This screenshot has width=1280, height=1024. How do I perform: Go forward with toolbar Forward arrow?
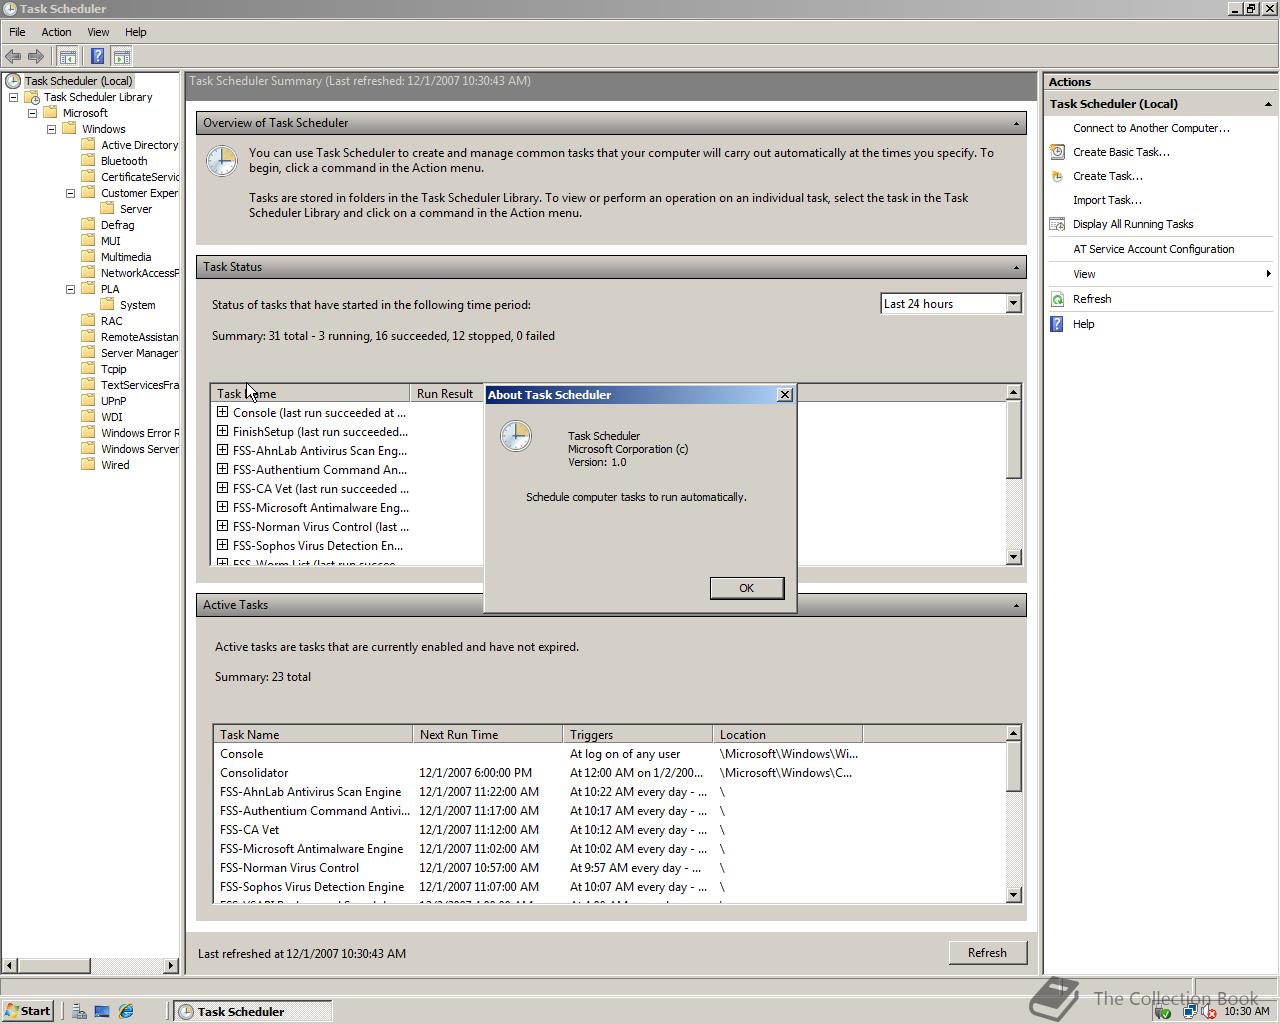(36, 57)
